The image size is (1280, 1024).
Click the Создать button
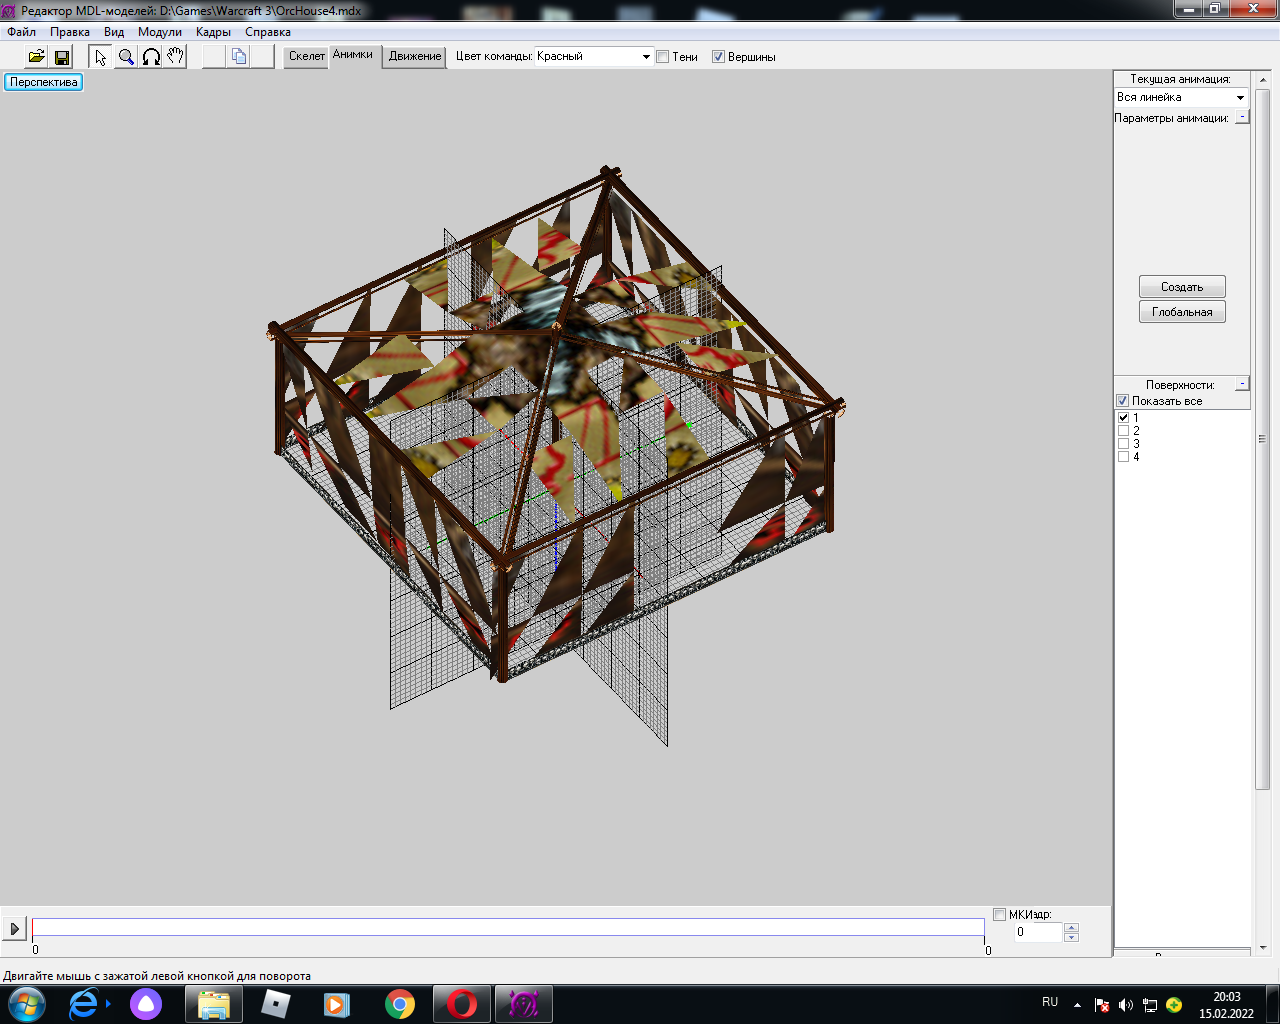point(1182,287)
